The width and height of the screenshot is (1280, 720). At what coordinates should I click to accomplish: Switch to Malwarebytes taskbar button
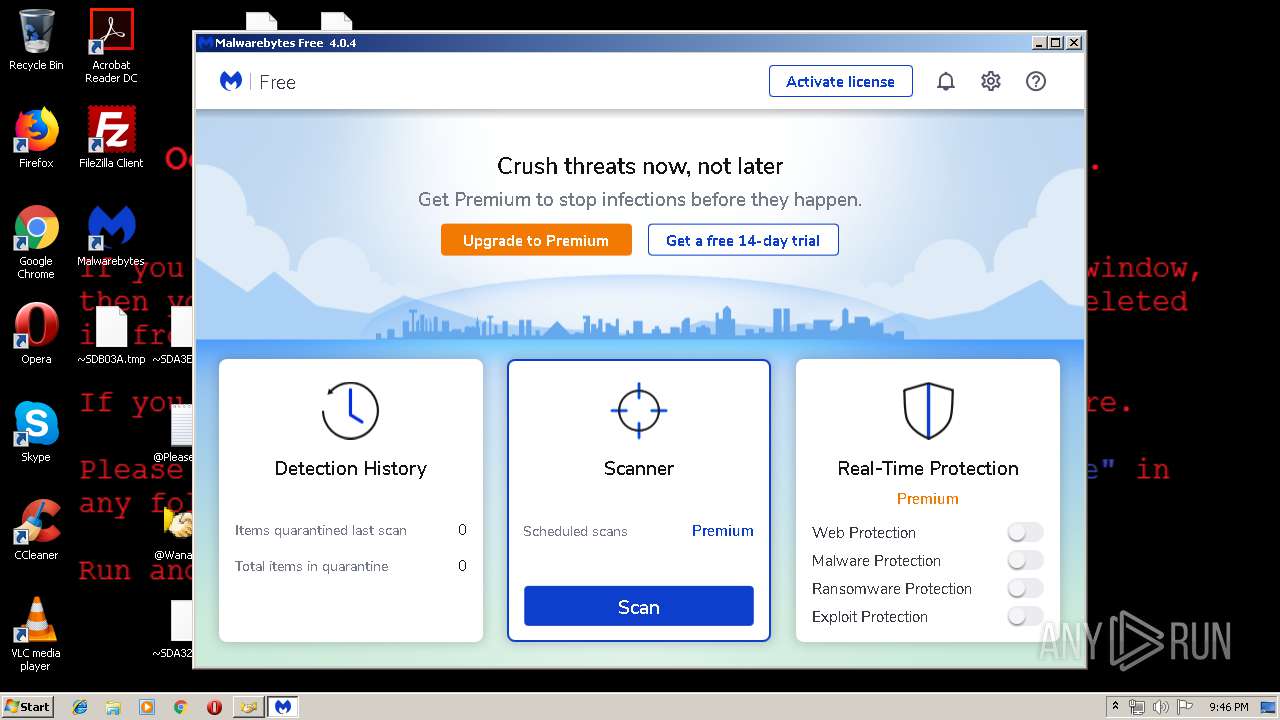[x=283, y=707]
